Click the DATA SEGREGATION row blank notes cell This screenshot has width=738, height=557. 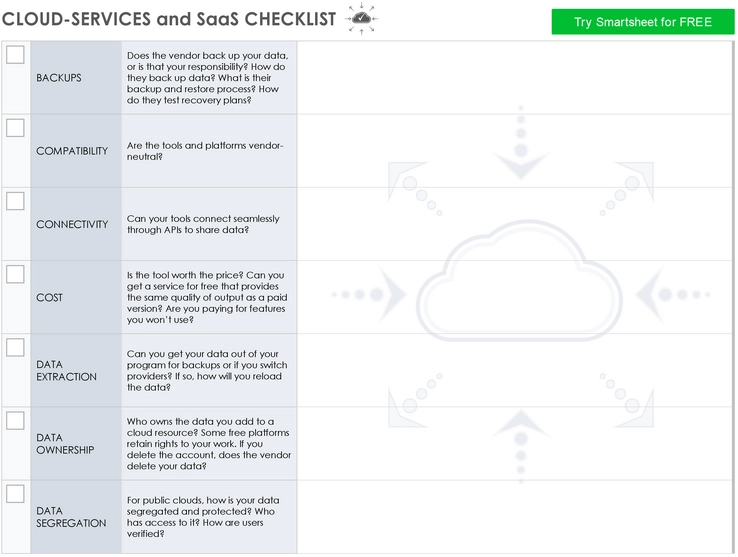tap(515, 517)
